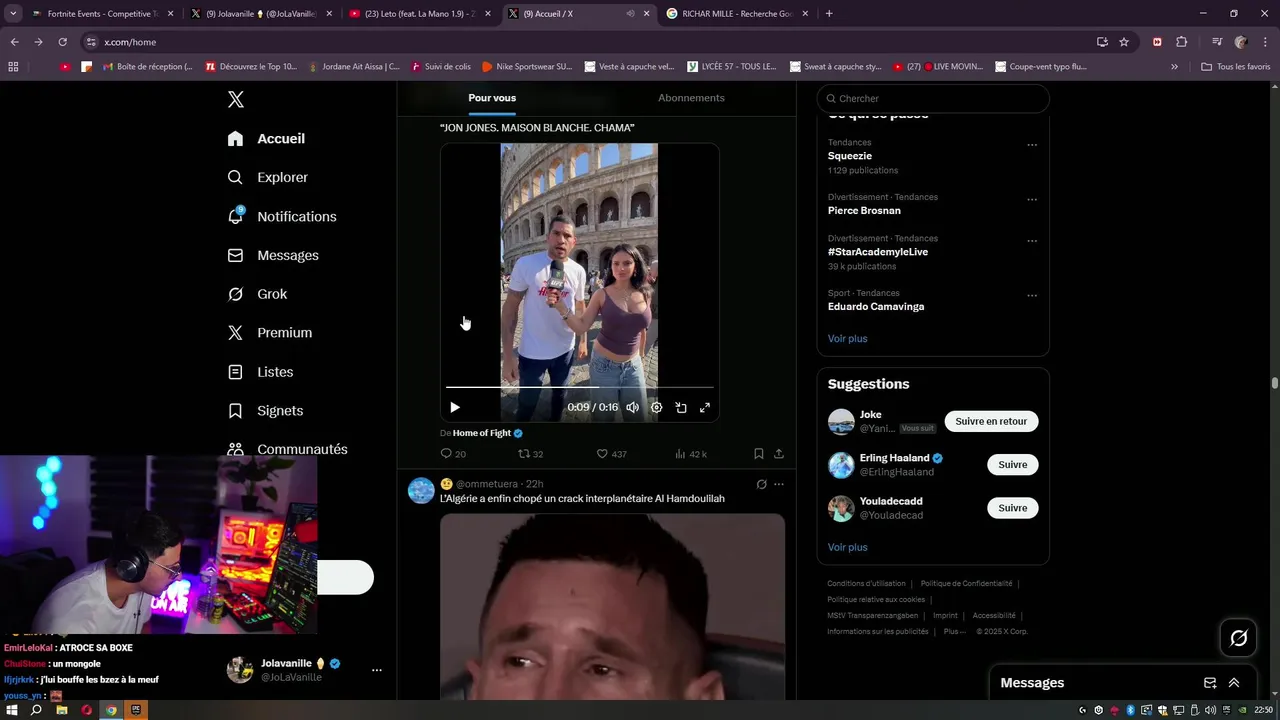Open Signets in the sidebar
Viewport: 1280px width, 720px height.
point(265,411)
